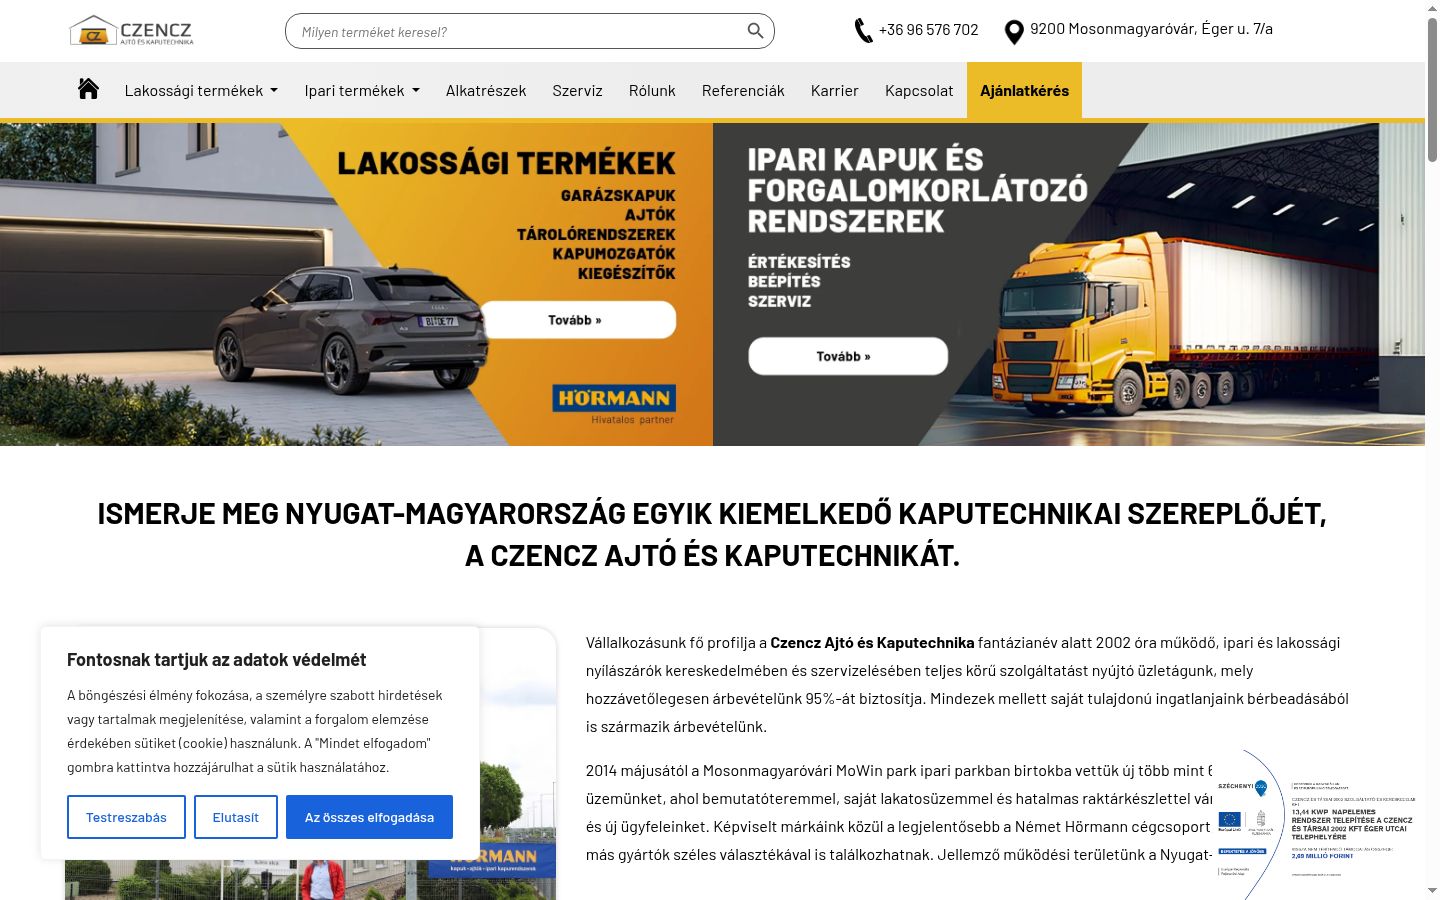Viewport: 1440px width, 900px height.
Task: Open Rólunk page
Action: [652, 90]
